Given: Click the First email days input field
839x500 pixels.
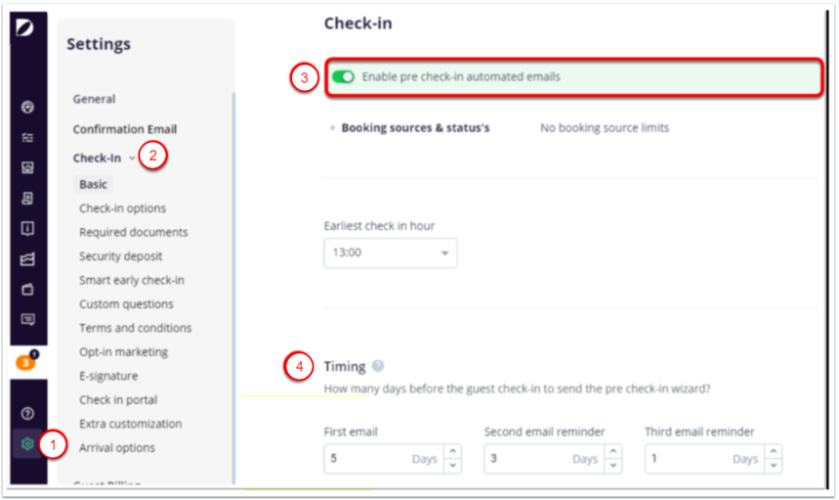Looking at the screenshot, I should pos(365,459).
